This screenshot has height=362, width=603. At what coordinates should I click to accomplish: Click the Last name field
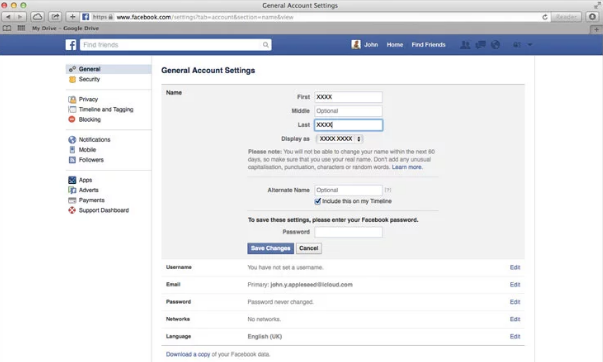[x=348, y=125]
